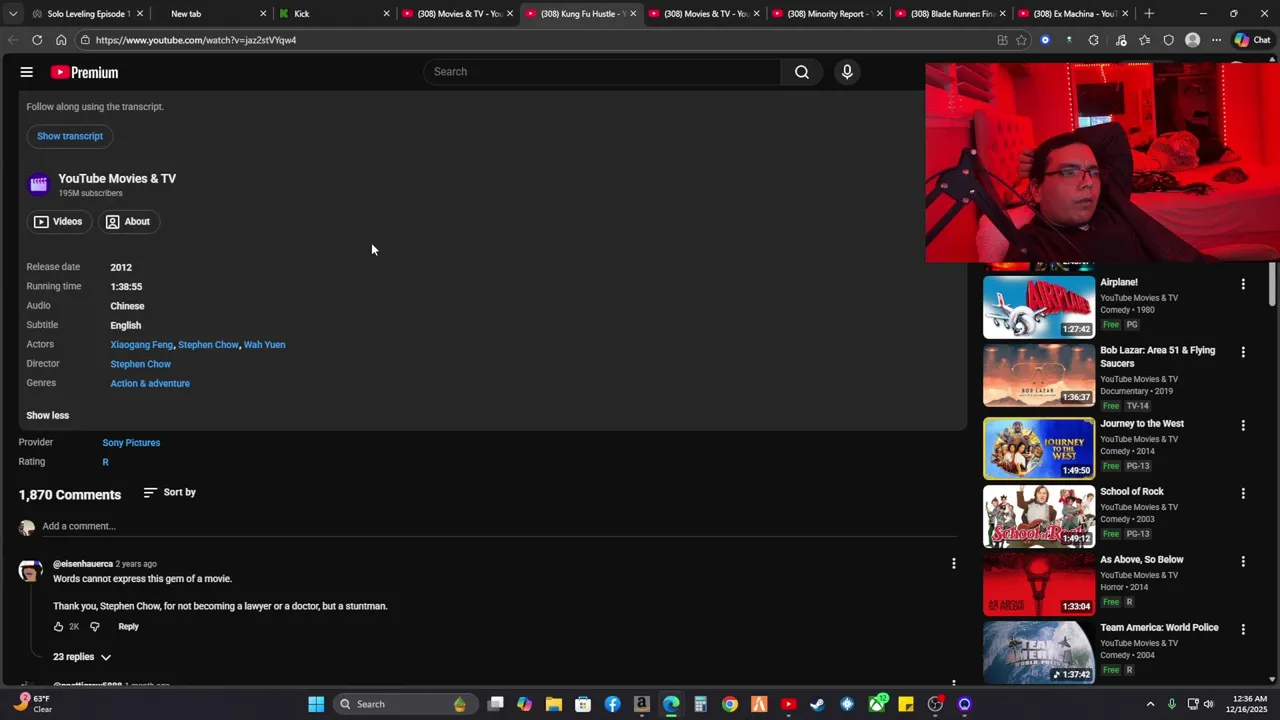Switch to the Kick browser tab

coord(334,14)
